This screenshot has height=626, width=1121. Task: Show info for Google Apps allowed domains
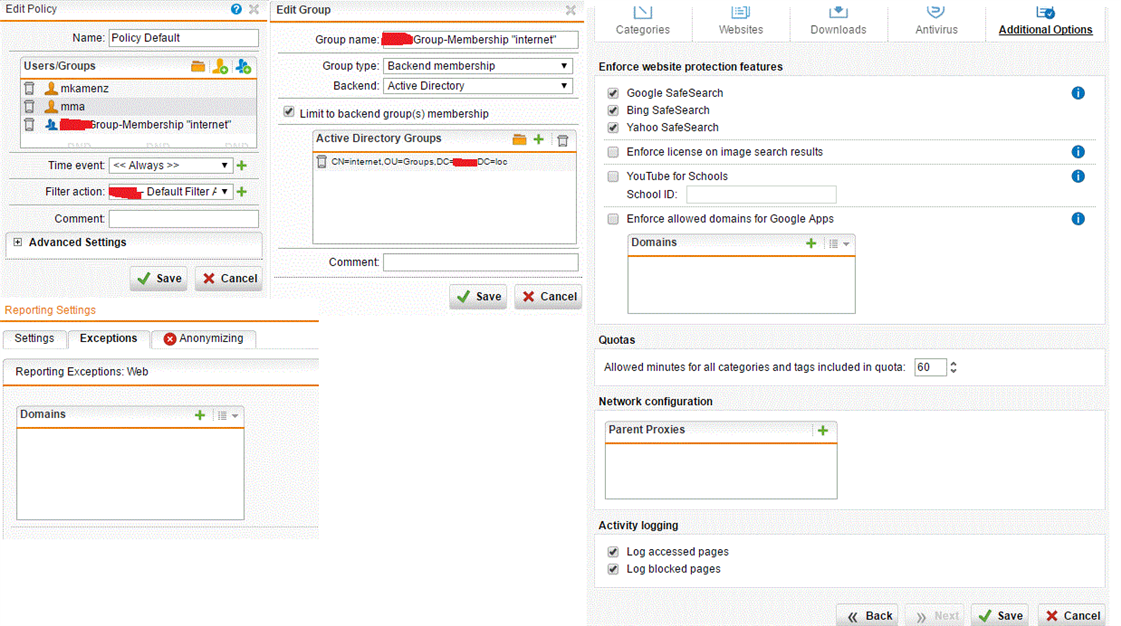pyautogui.click(x=1078, y=219)
